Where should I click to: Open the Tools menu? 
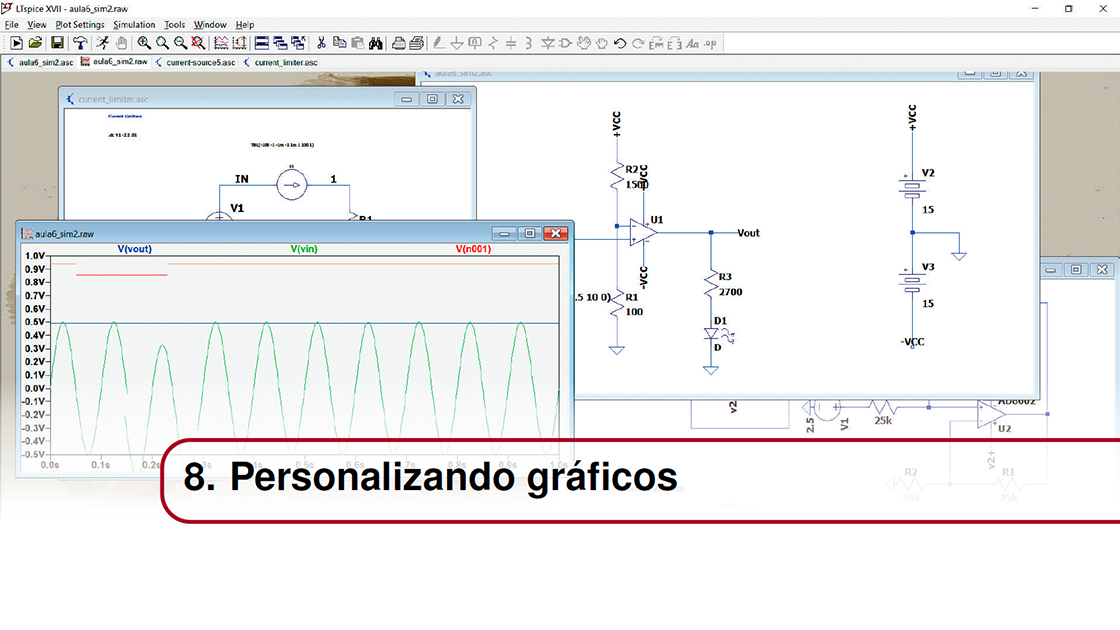click(x=174, y=24)
